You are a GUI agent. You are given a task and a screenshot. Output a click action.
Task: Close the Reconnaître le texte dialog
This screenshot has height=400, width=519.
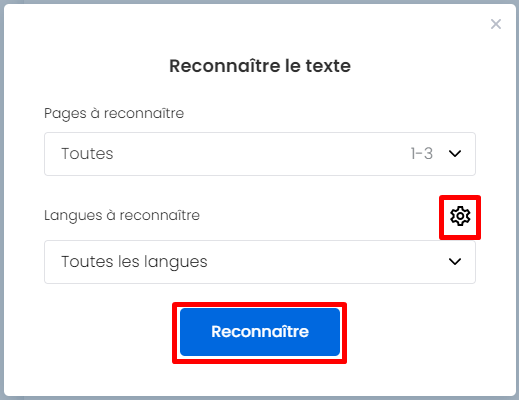click(496, 24)
